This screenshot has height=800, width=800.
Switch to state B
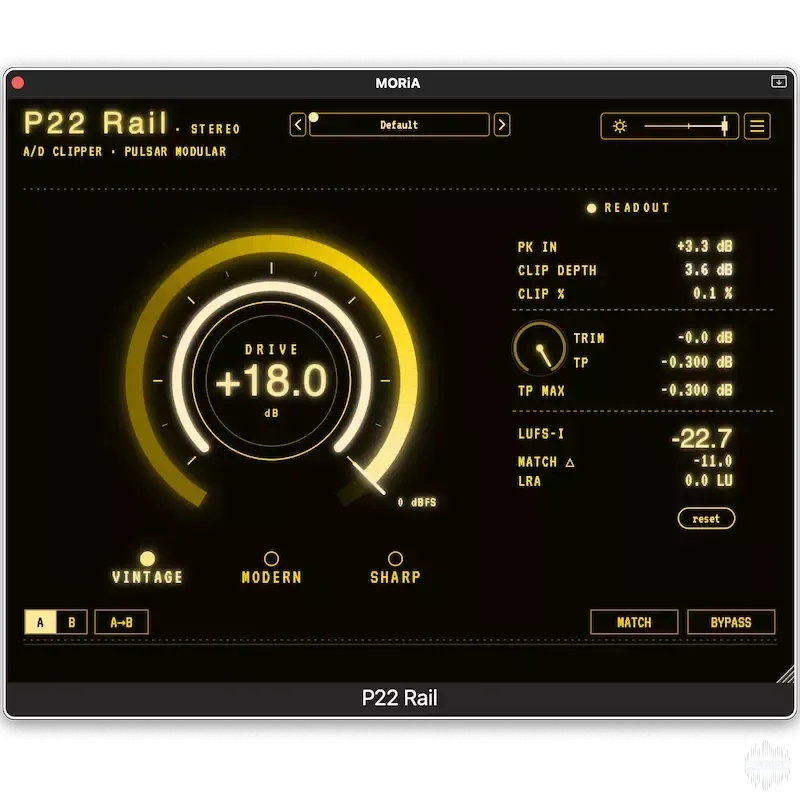click(x=71, y=622)
